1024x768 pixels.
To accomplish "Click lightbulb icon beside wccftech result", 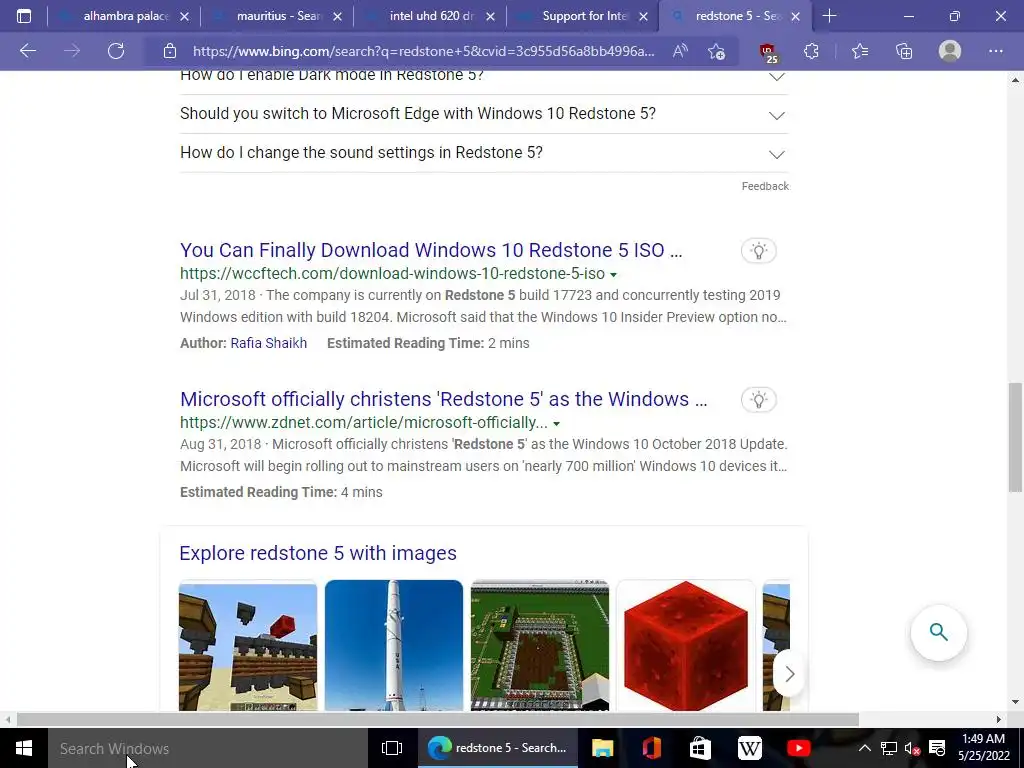I will (758, 251).
